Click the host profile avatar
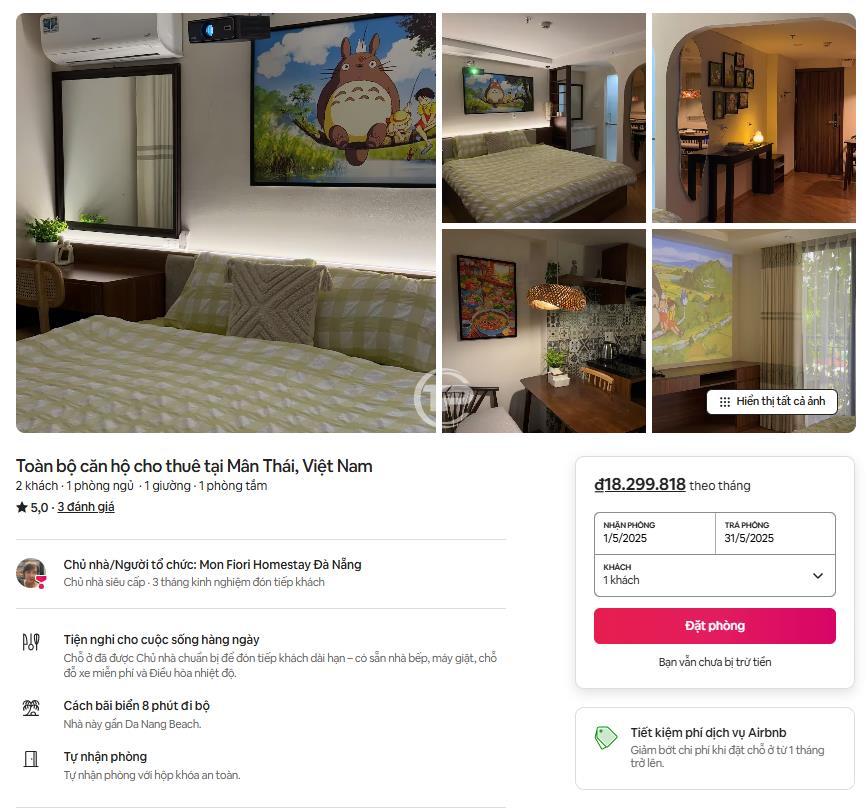Viewport: 868px width, 808px height. tap(31, 573)
